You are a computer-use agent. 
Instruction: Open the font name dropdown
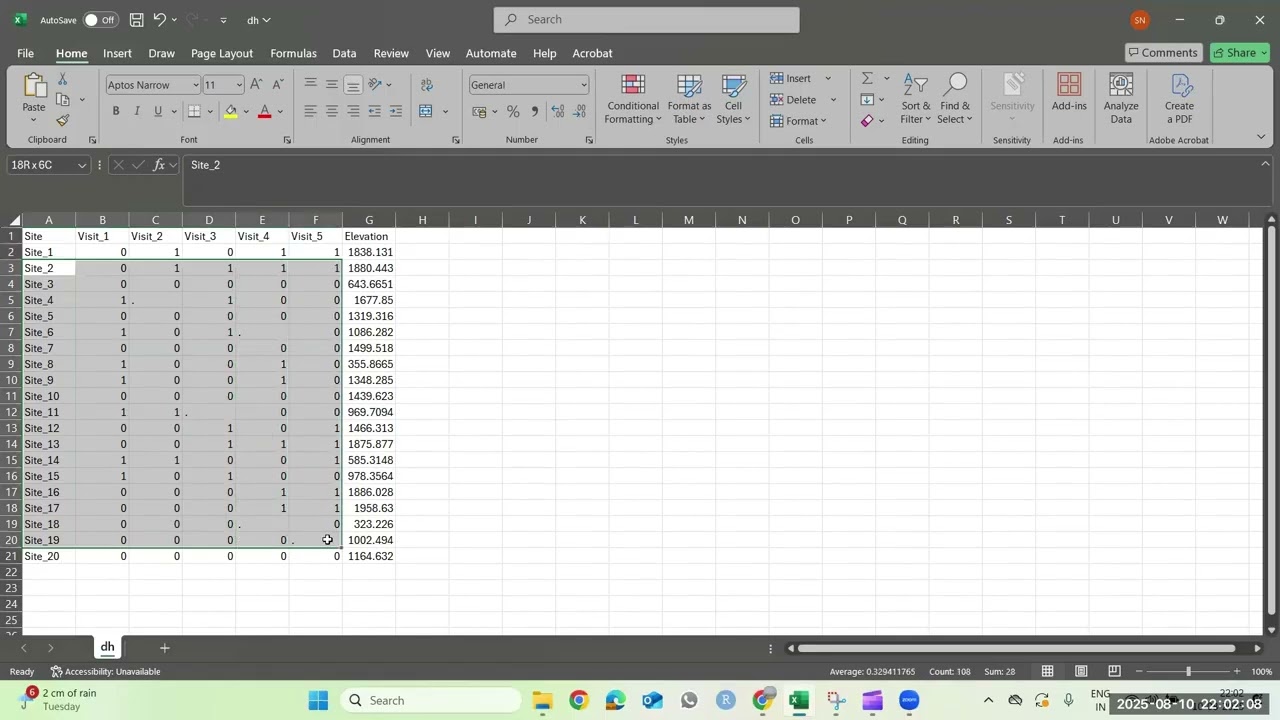(x=195, y=85)
